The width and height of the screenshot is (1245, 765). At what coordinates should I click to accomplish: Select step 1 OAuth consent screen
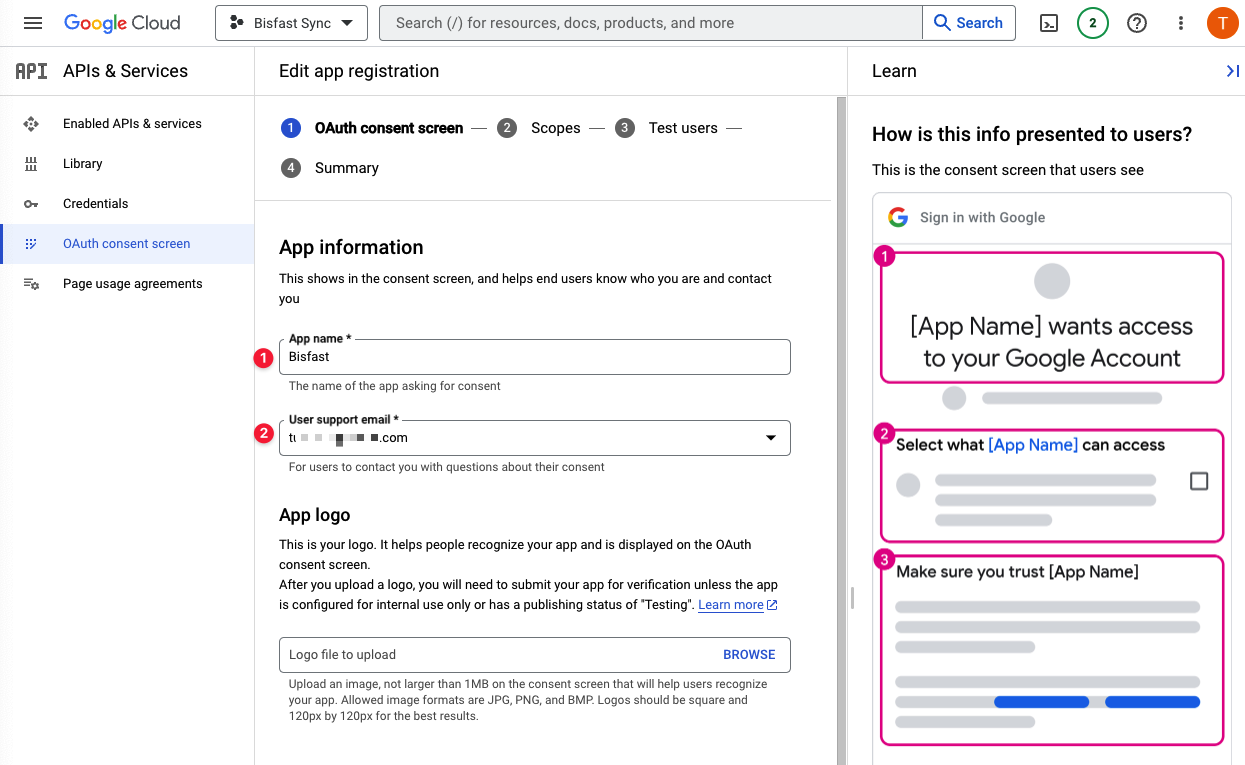tap(373, 128)
